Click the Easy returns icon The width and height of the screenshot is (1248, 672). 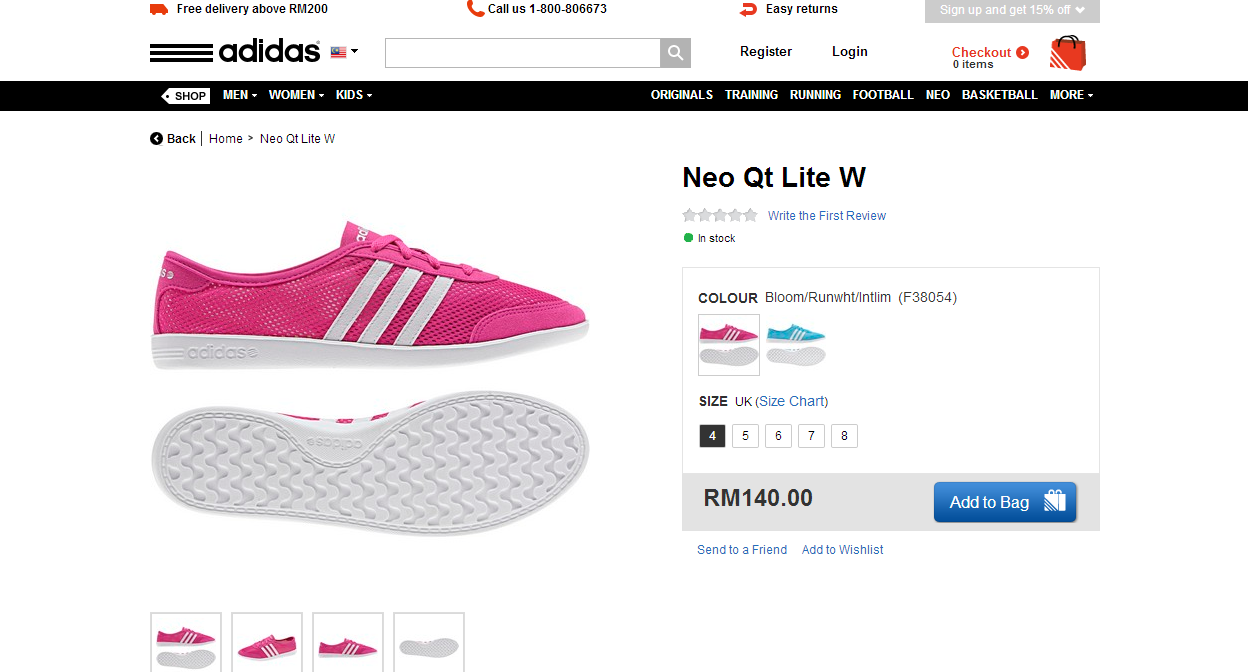748,9
